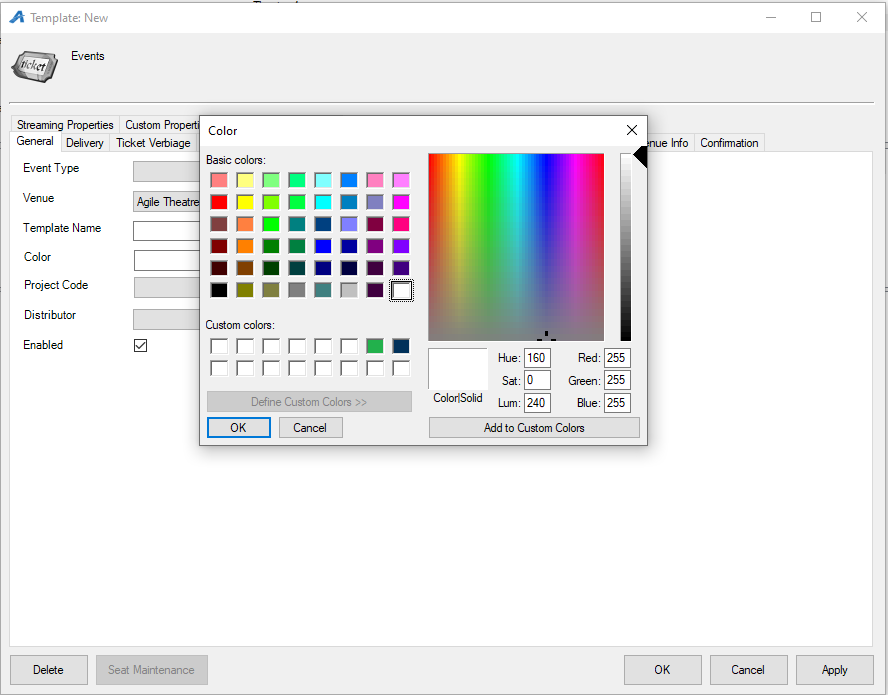Screen dimensions: 888x695
Task: Click the Delete button
Action: (x=49, y=670)
